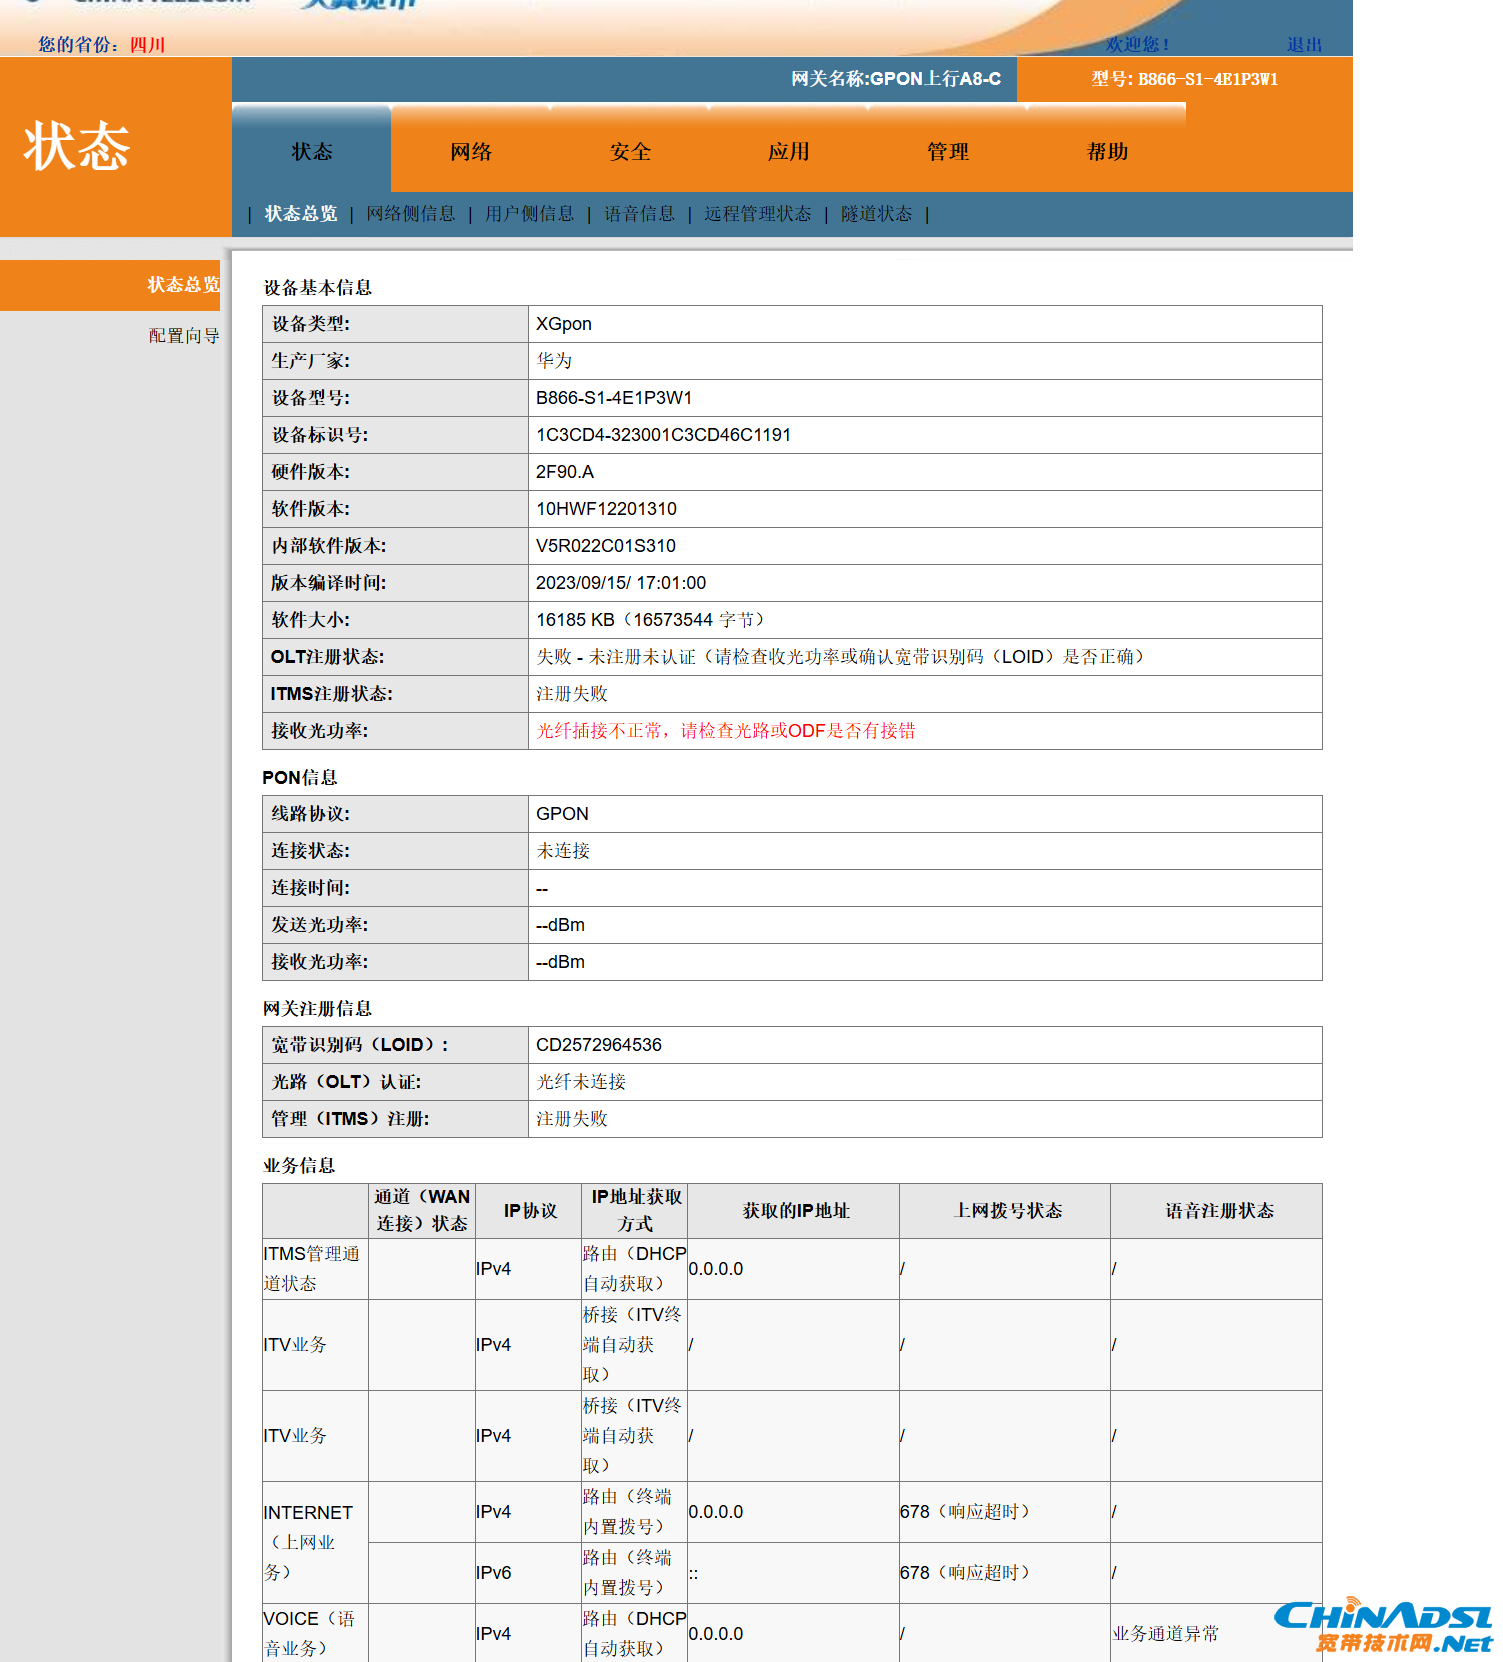Click the LOID value CD2572964536
The width and height of the screenshot is (1503, 1662).
(599, 1045)
